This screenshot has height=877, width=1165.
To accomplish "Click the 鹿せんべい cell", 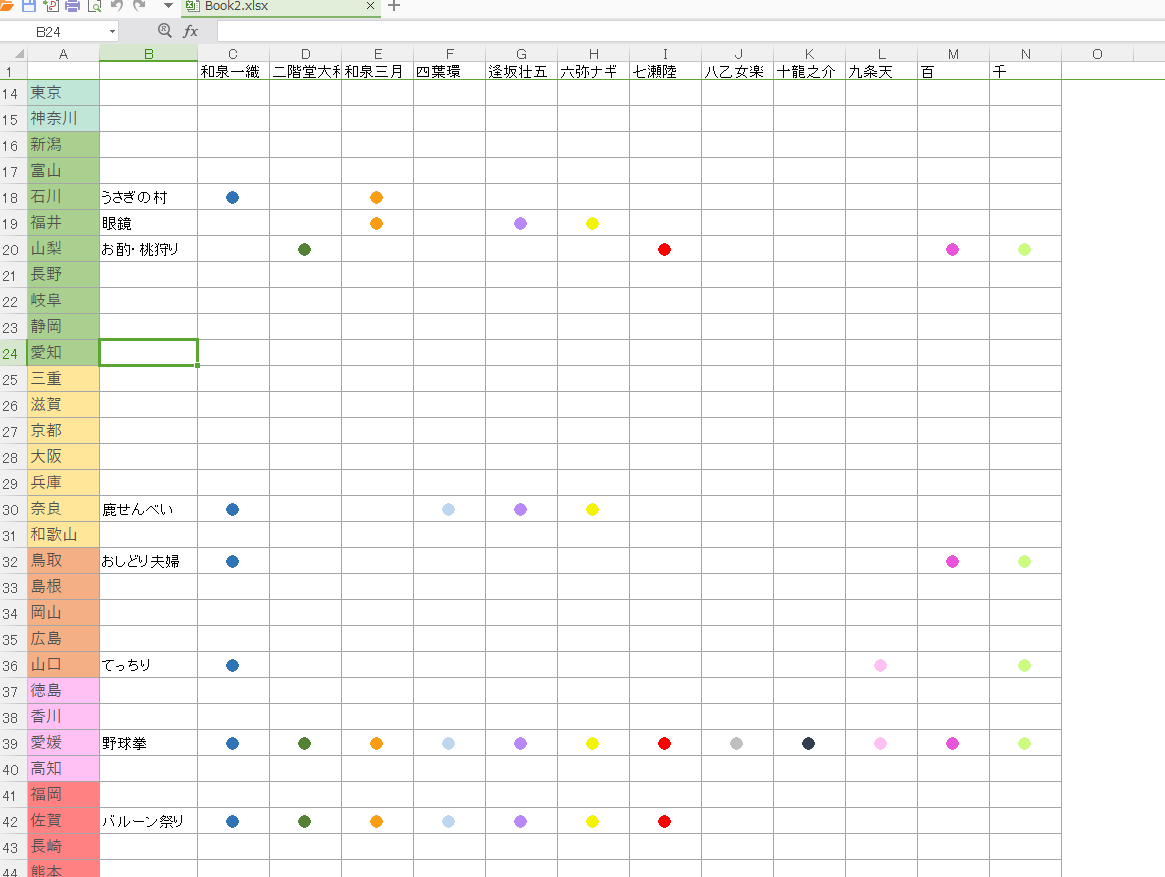I will point(149,509).
